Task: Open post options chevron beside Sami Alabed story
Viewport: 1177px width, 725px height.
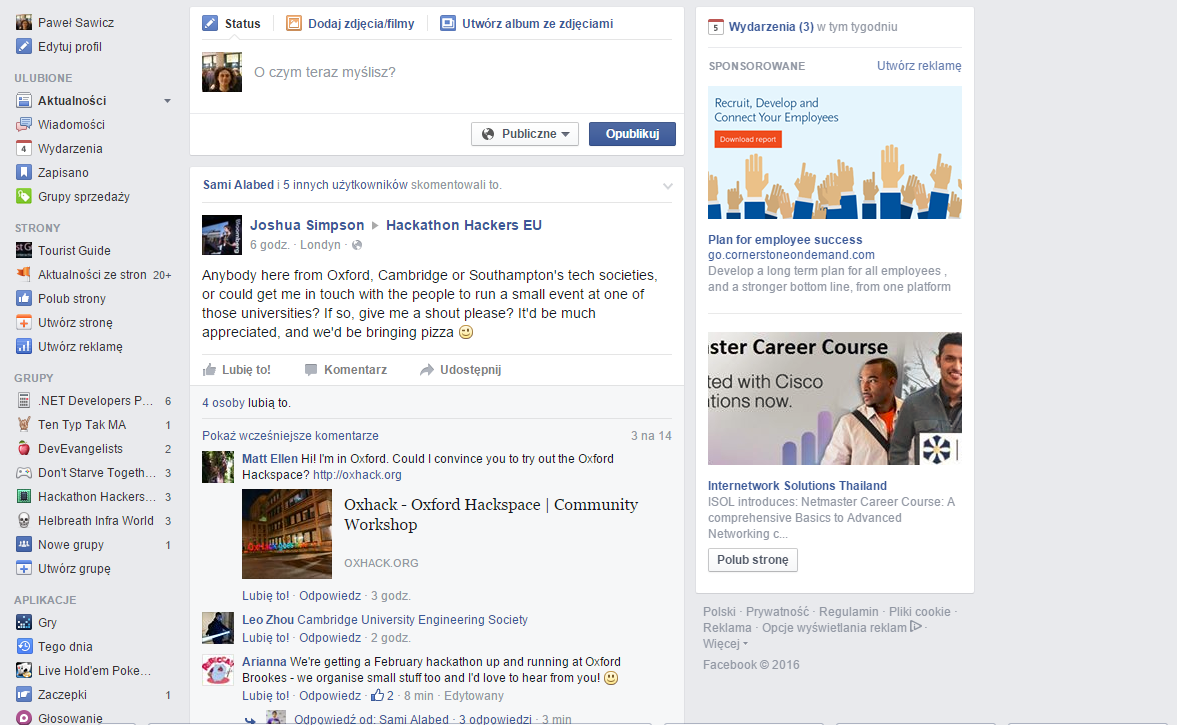Action: tap(667, 185)
